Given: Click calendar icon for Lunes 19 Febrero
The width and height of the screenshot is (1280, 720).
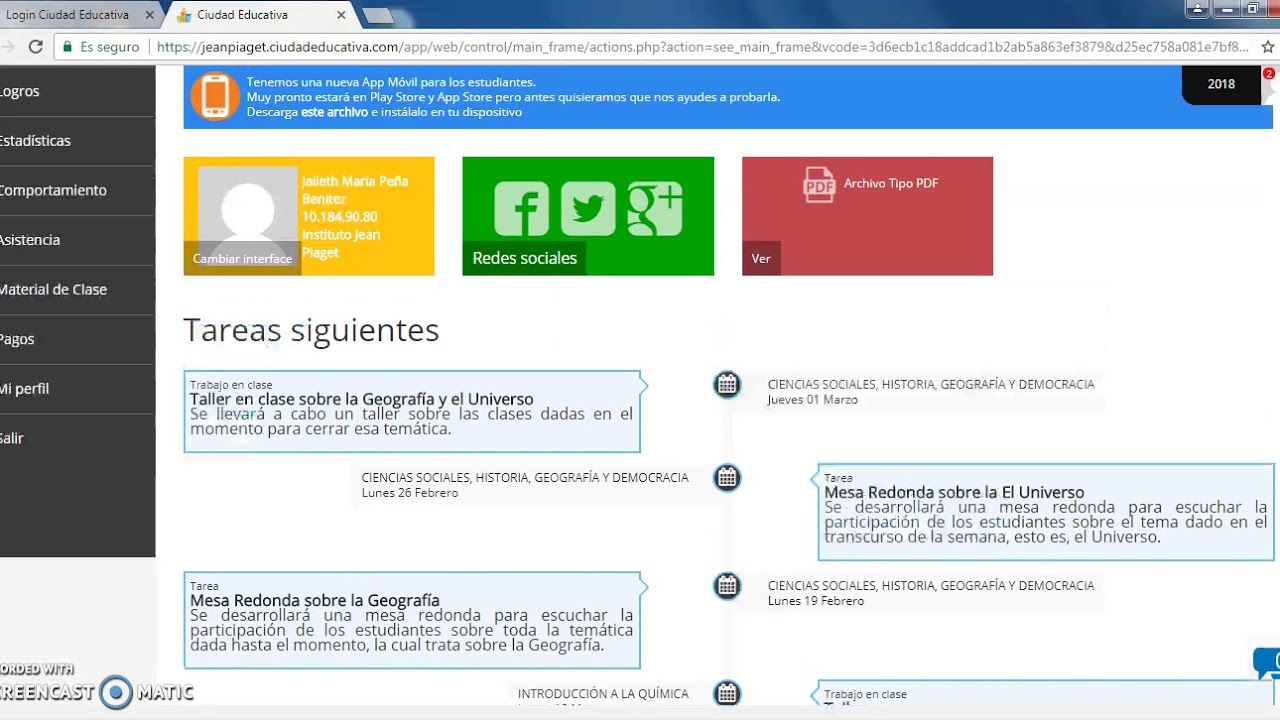Looking at the screenshot, I should pyautogui.click(x=727, y=585).
